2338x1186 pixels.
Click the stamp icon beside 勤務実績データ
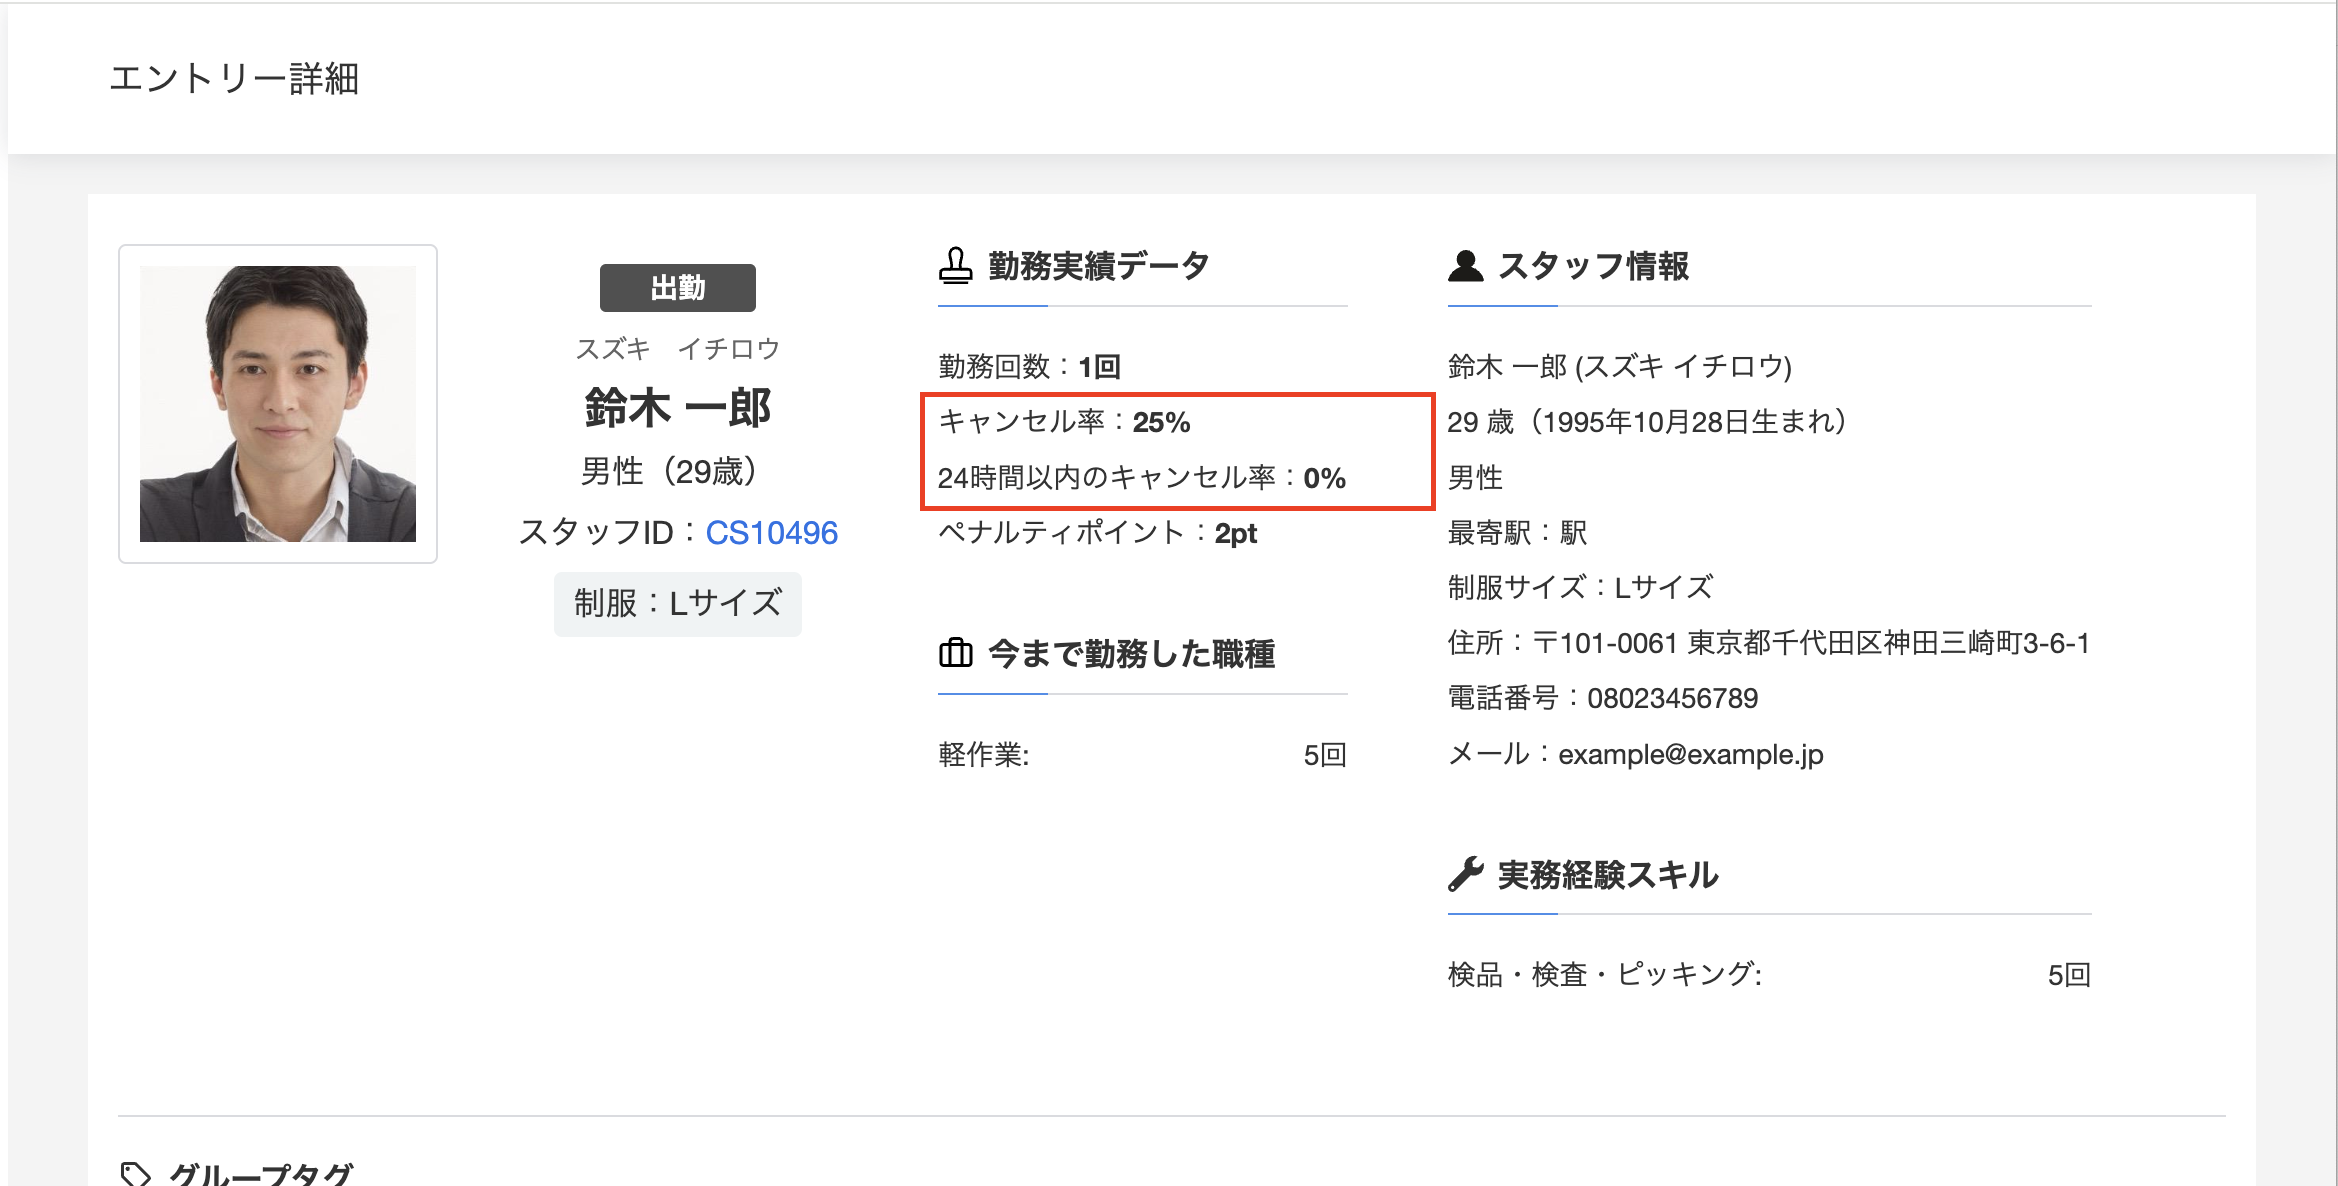coord(955,266)
